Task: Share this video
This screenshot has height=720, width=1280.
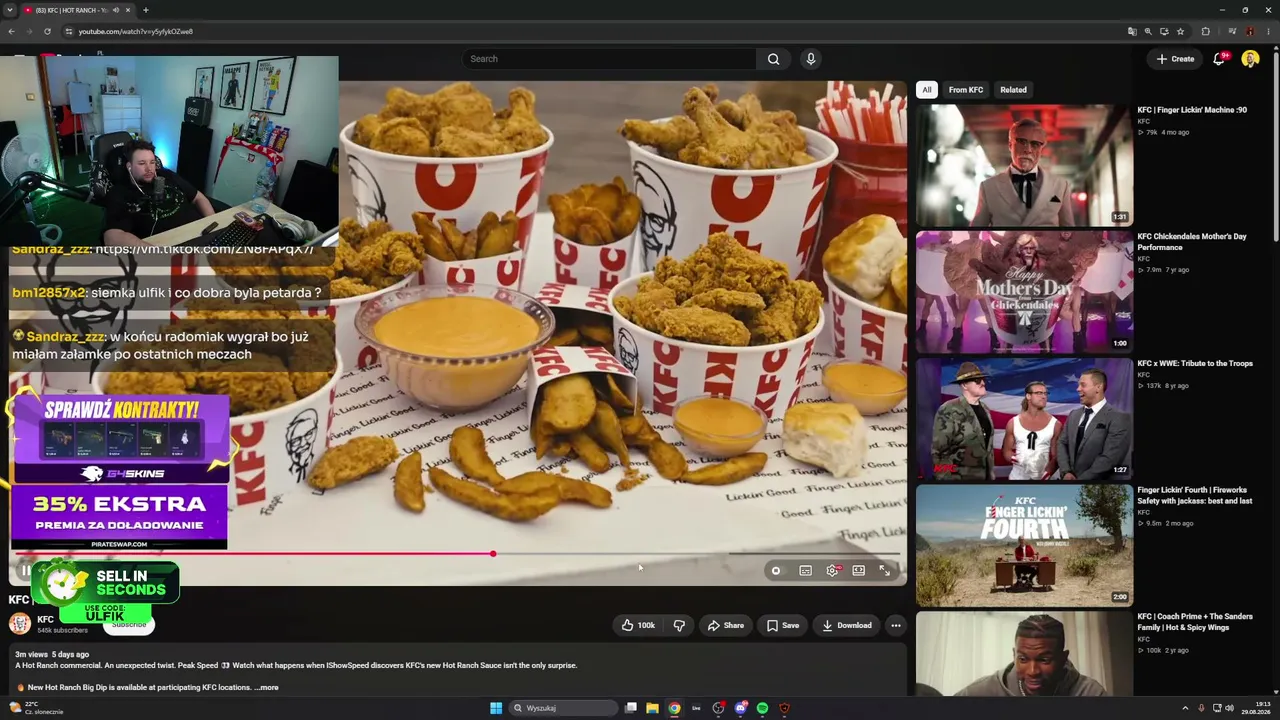Action: (726, 625)
